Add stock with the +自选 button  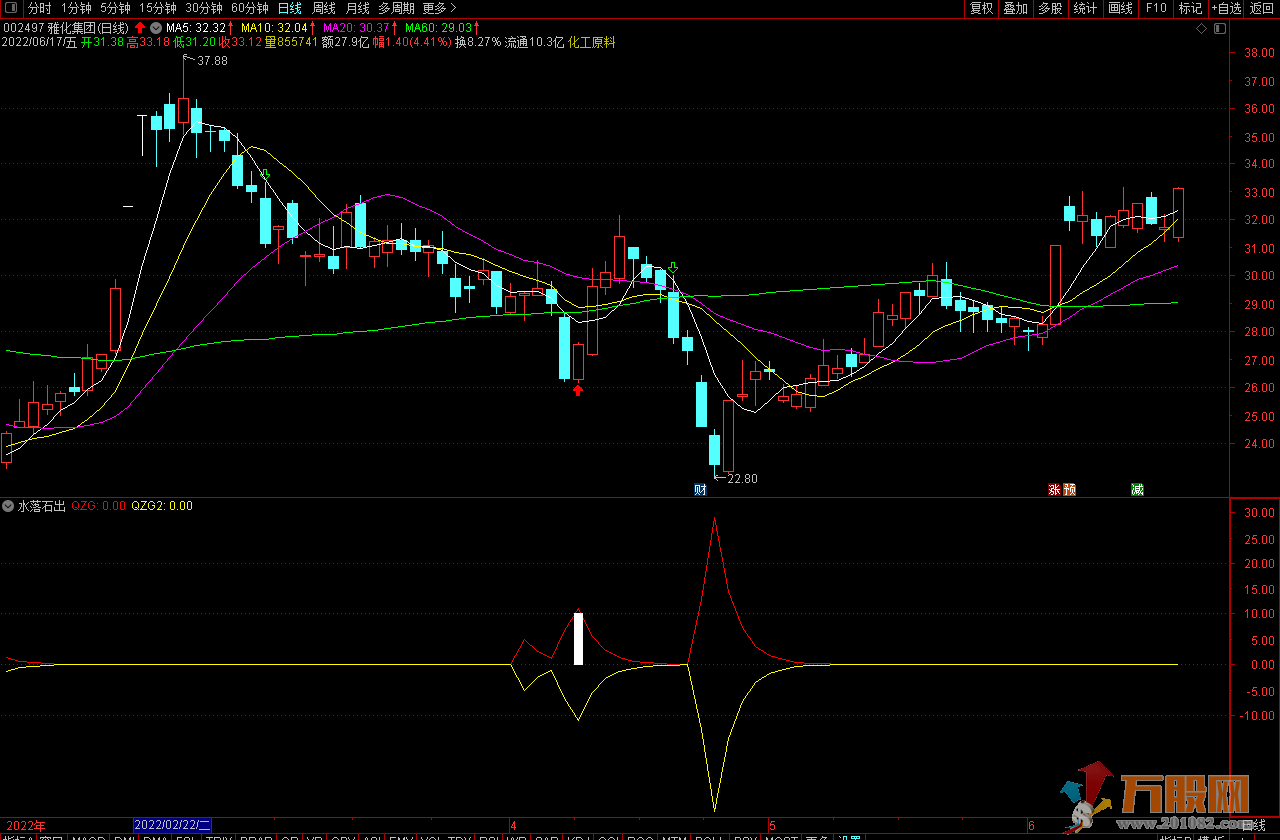[1227, 8]
